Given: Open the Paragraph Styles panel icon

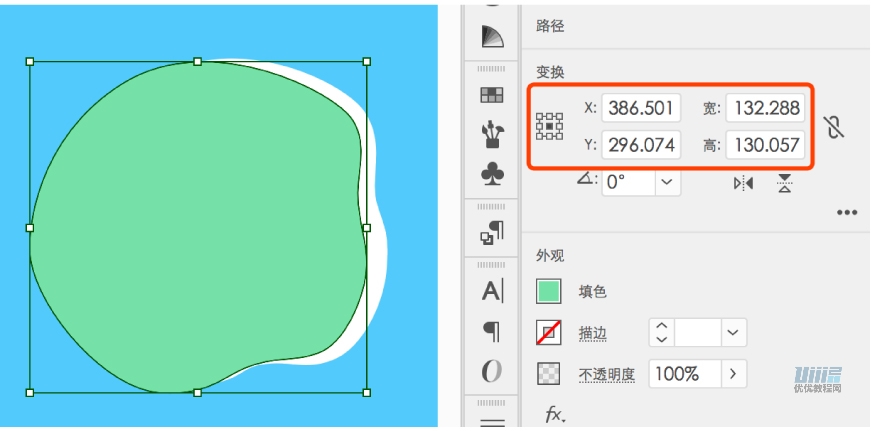Looking at the screenshot, I should coord(492,233).
